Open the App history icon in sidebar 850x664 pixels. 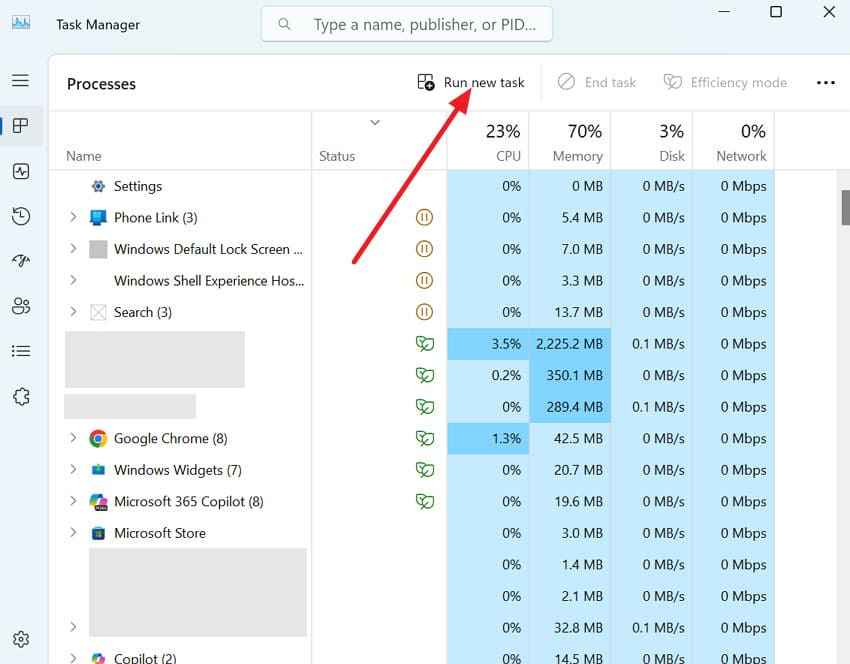(21, 216)
